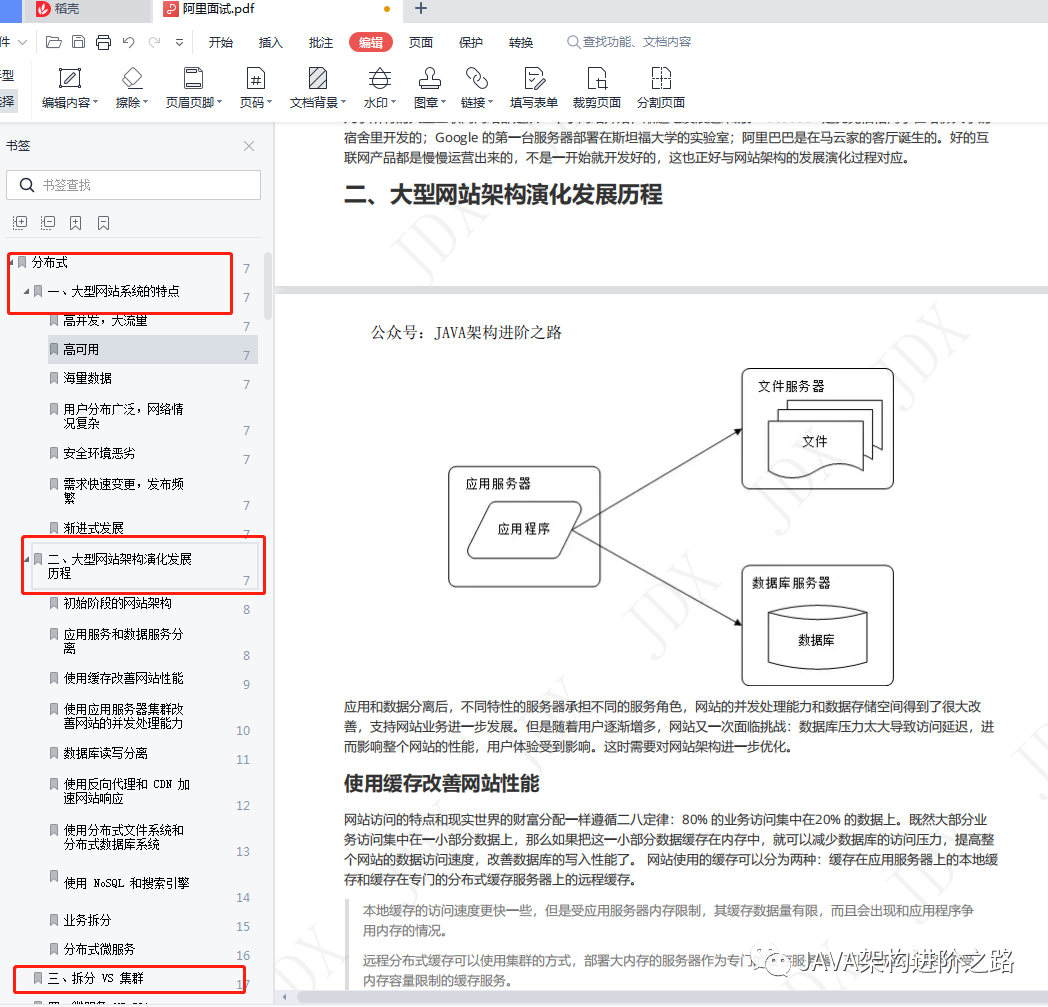Select the 裁剪页面 crop page tool
This screenshot has height=1007, width=1048.
[596, 87]
